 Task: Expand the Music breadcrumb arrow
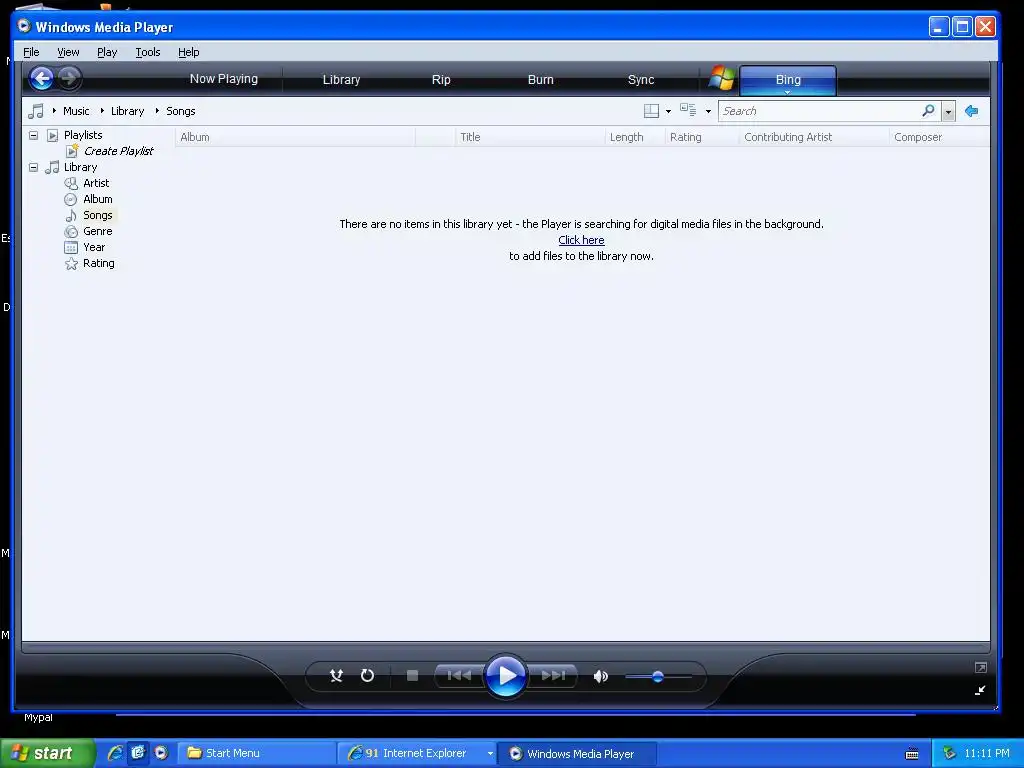[x=54, y=110]
